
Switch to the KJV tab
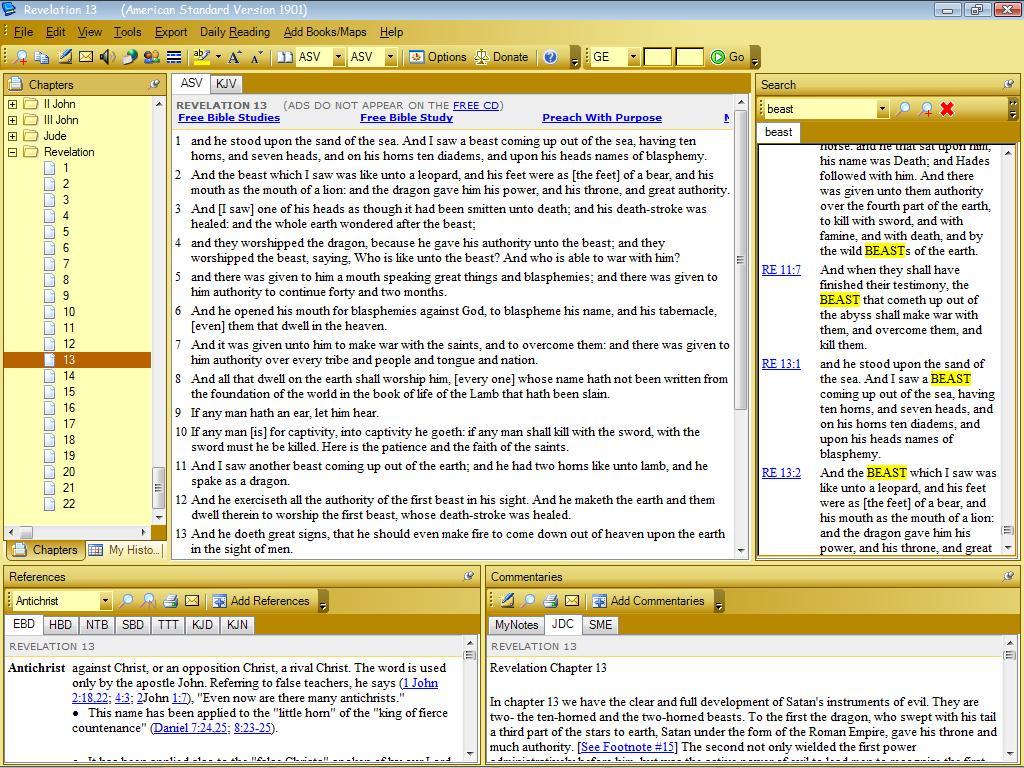227,84
